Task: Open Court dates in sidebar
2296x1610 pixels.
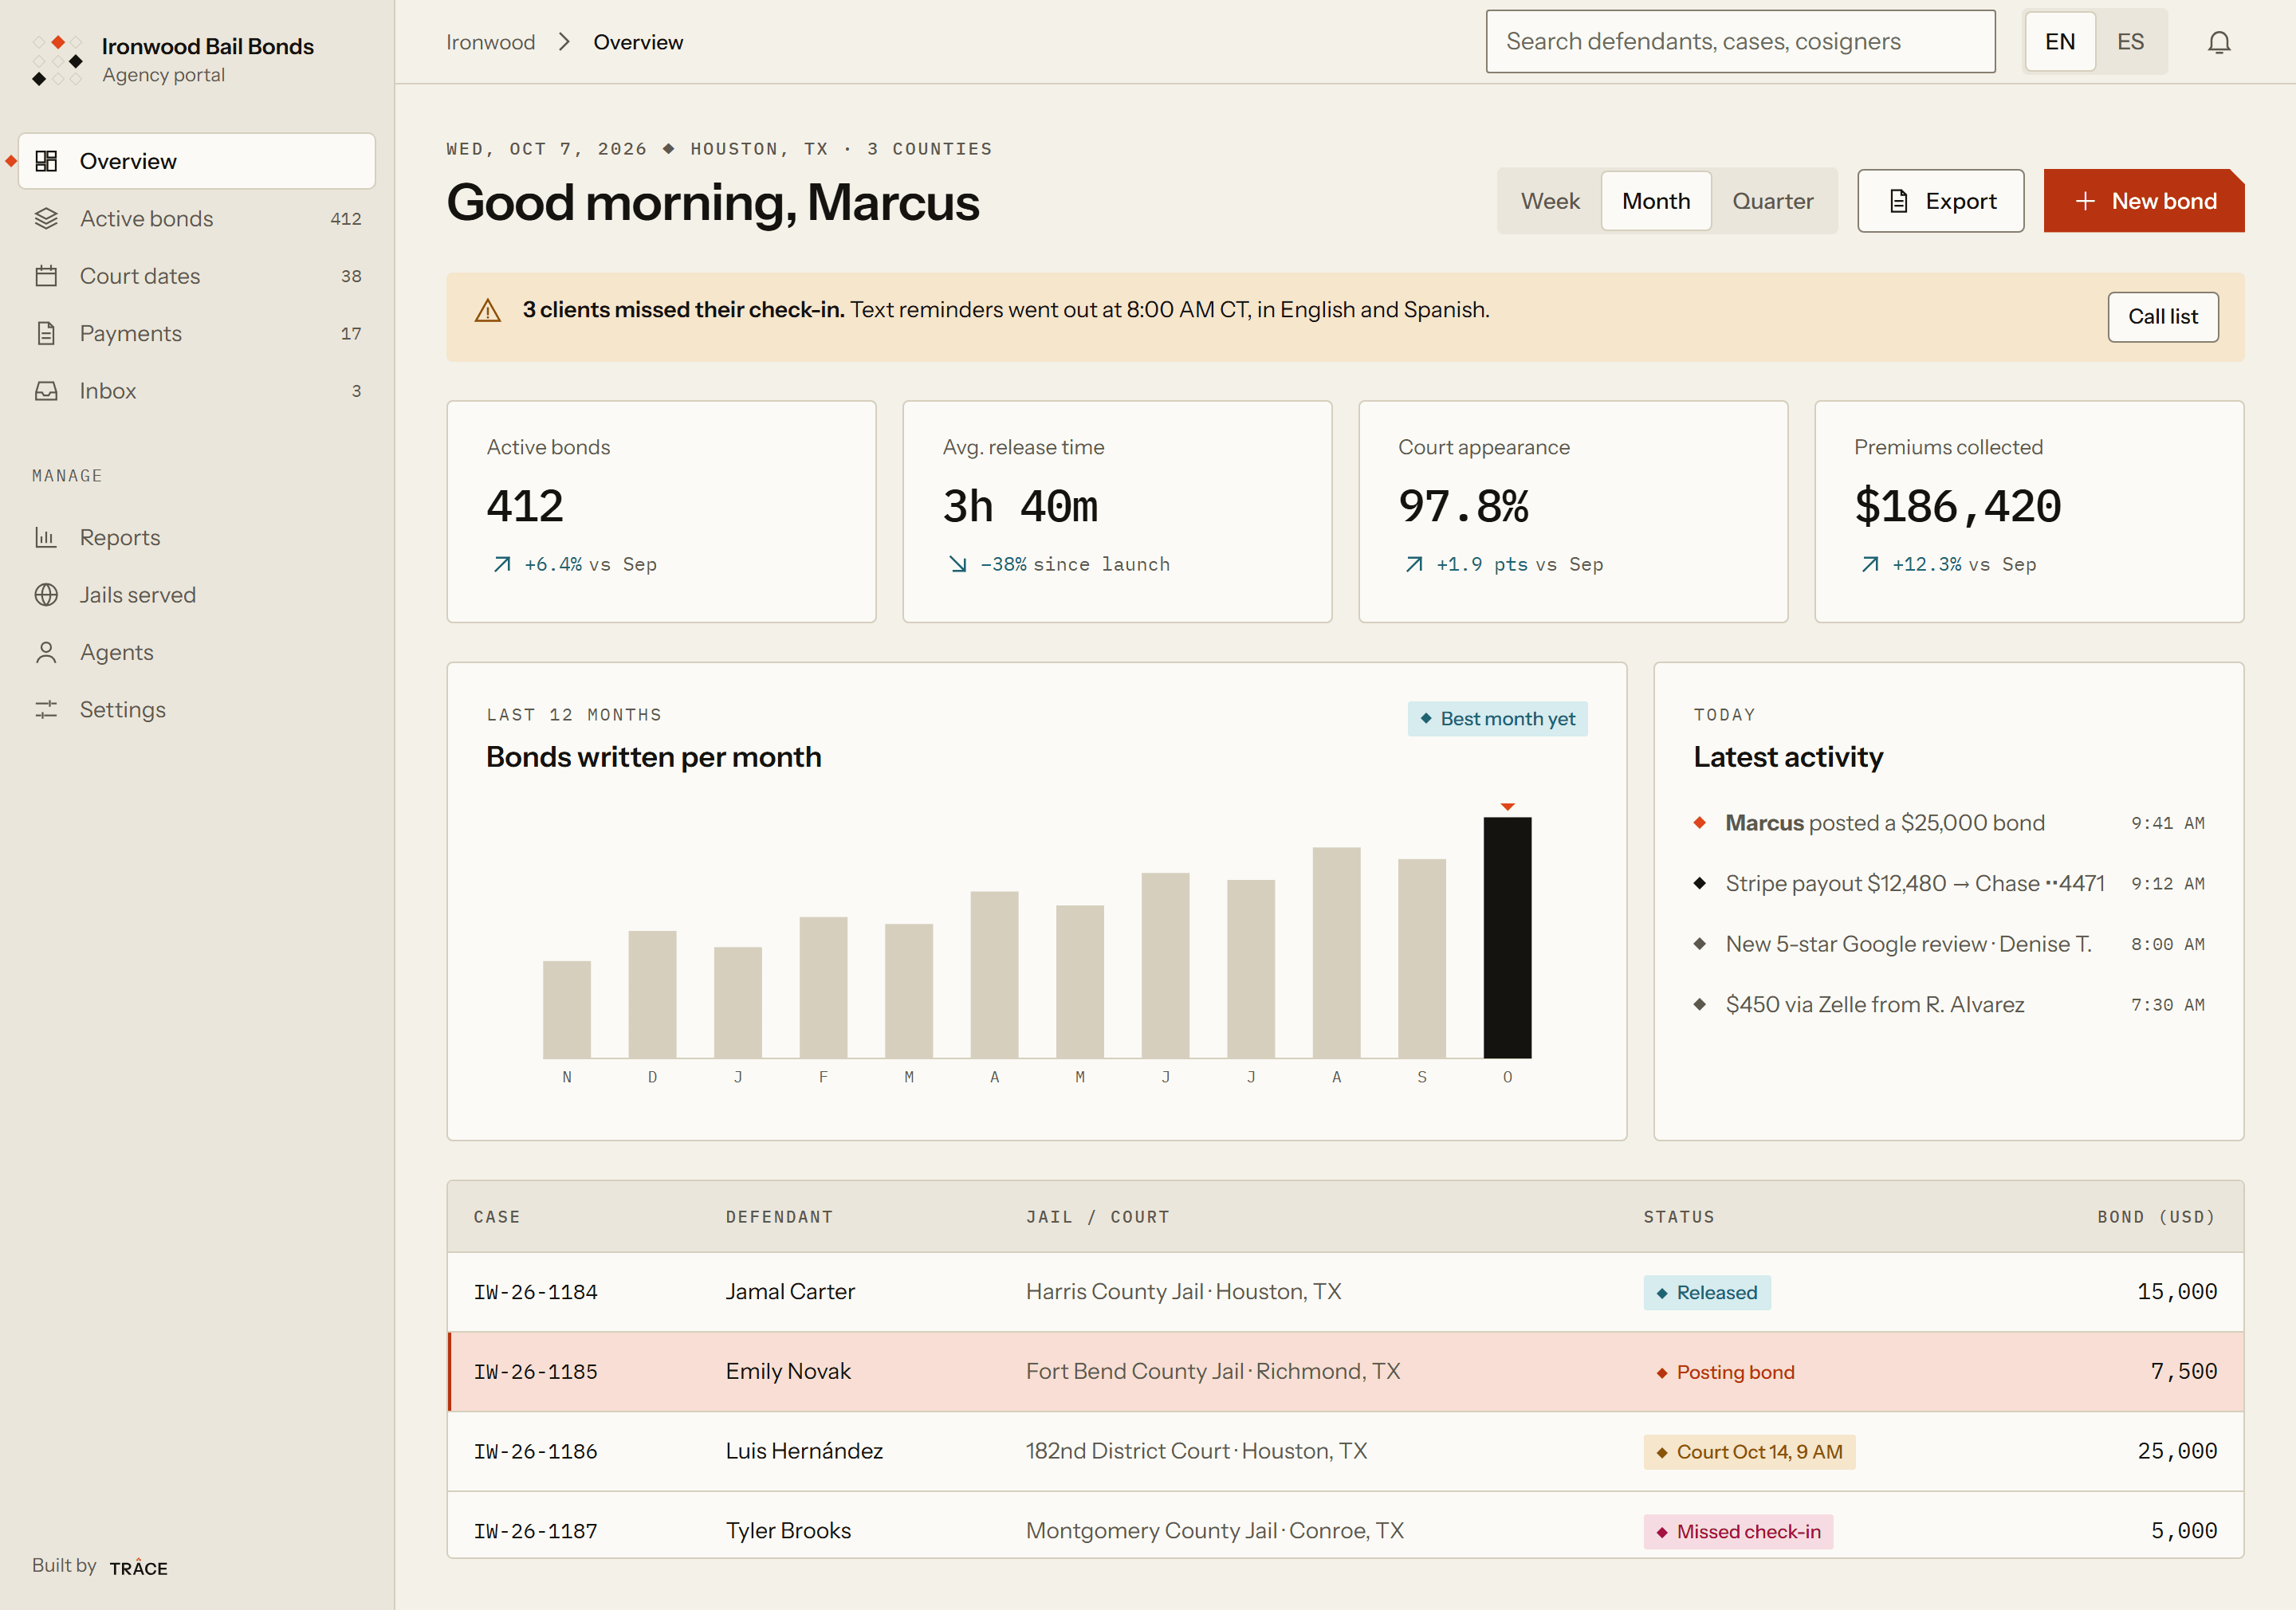Action: pyautogui.click(x=197, y=276)
